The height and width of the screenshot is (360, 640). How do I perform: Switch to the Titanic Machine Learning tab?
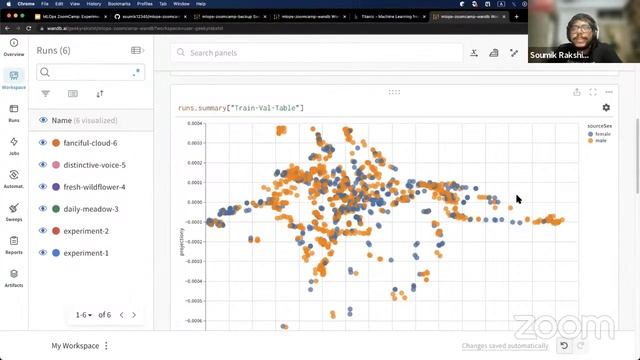coord(390,17)
